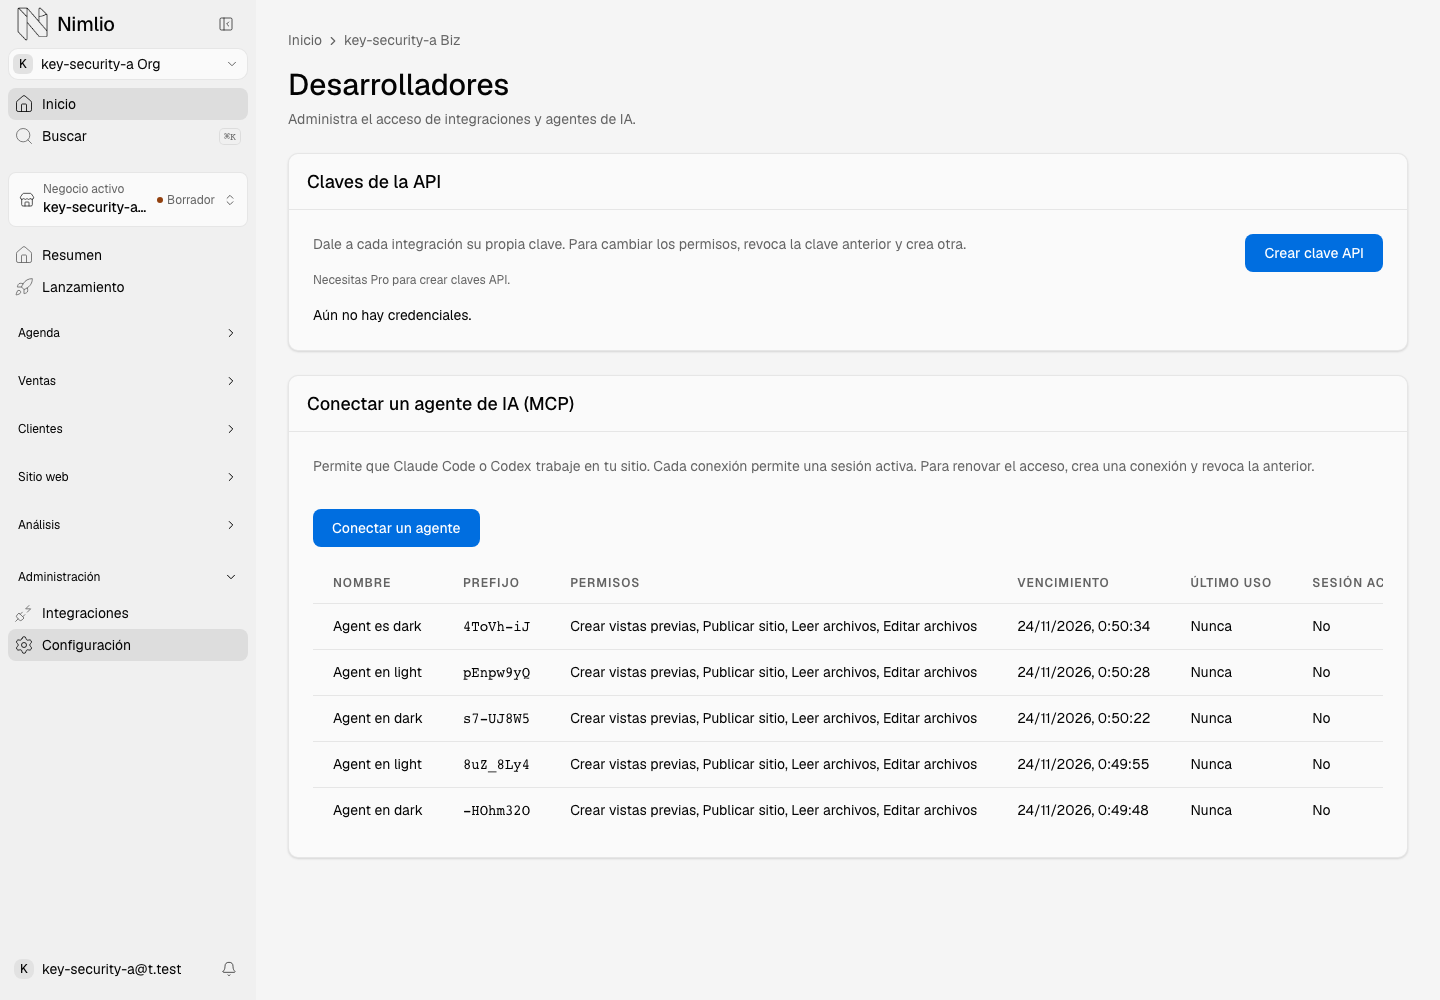The height and width of the screenshot is (1000, 1440).
Task: Click the ÚLTIMO USO column header
Action: (x=1230, y=583)
